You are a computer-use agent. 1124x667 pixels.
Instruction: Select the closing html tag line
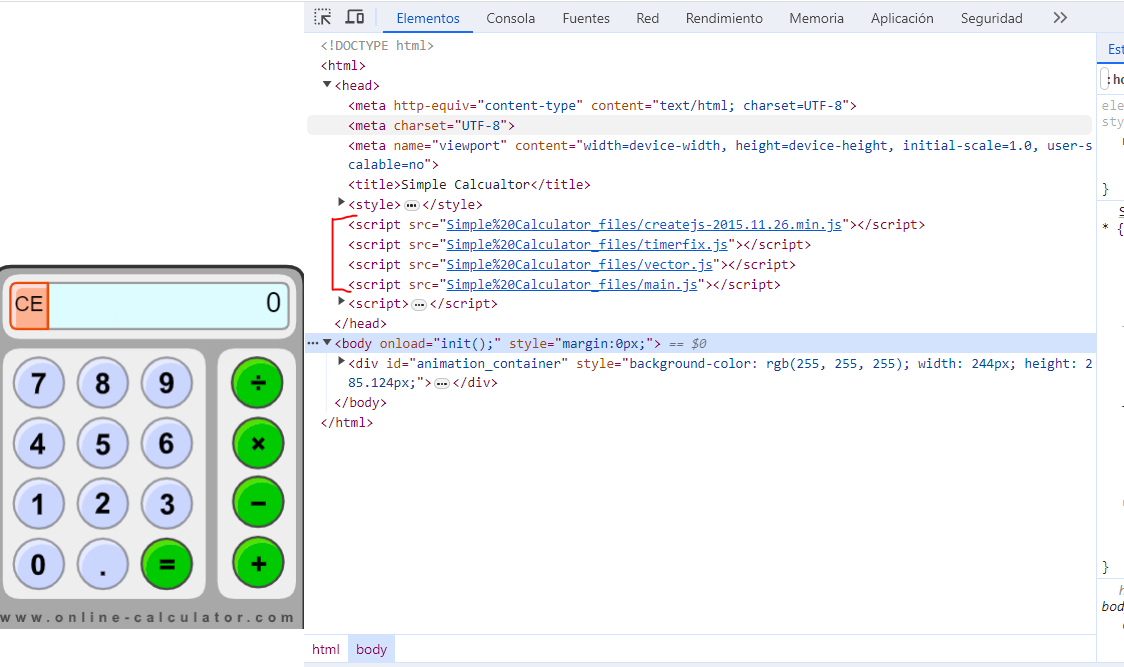tap(347, 422)
